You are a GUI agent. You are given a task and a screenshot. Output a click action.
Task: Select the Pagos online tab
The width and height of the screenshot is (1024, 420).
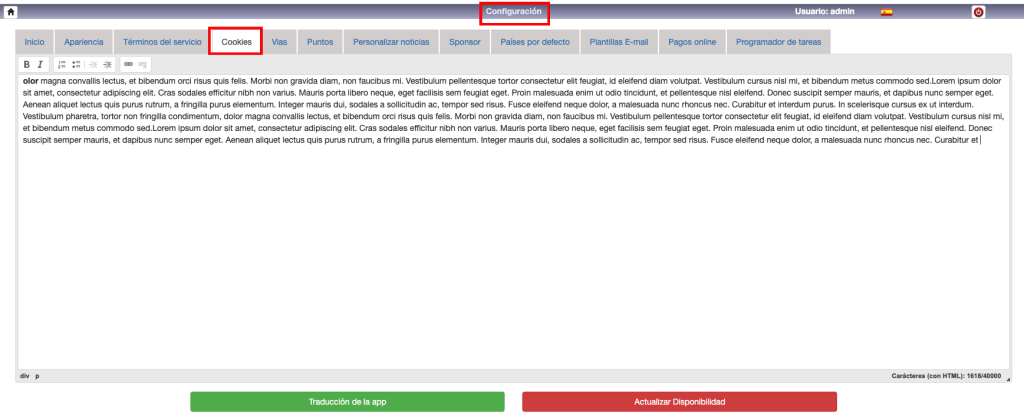click(x=692, y=42)
